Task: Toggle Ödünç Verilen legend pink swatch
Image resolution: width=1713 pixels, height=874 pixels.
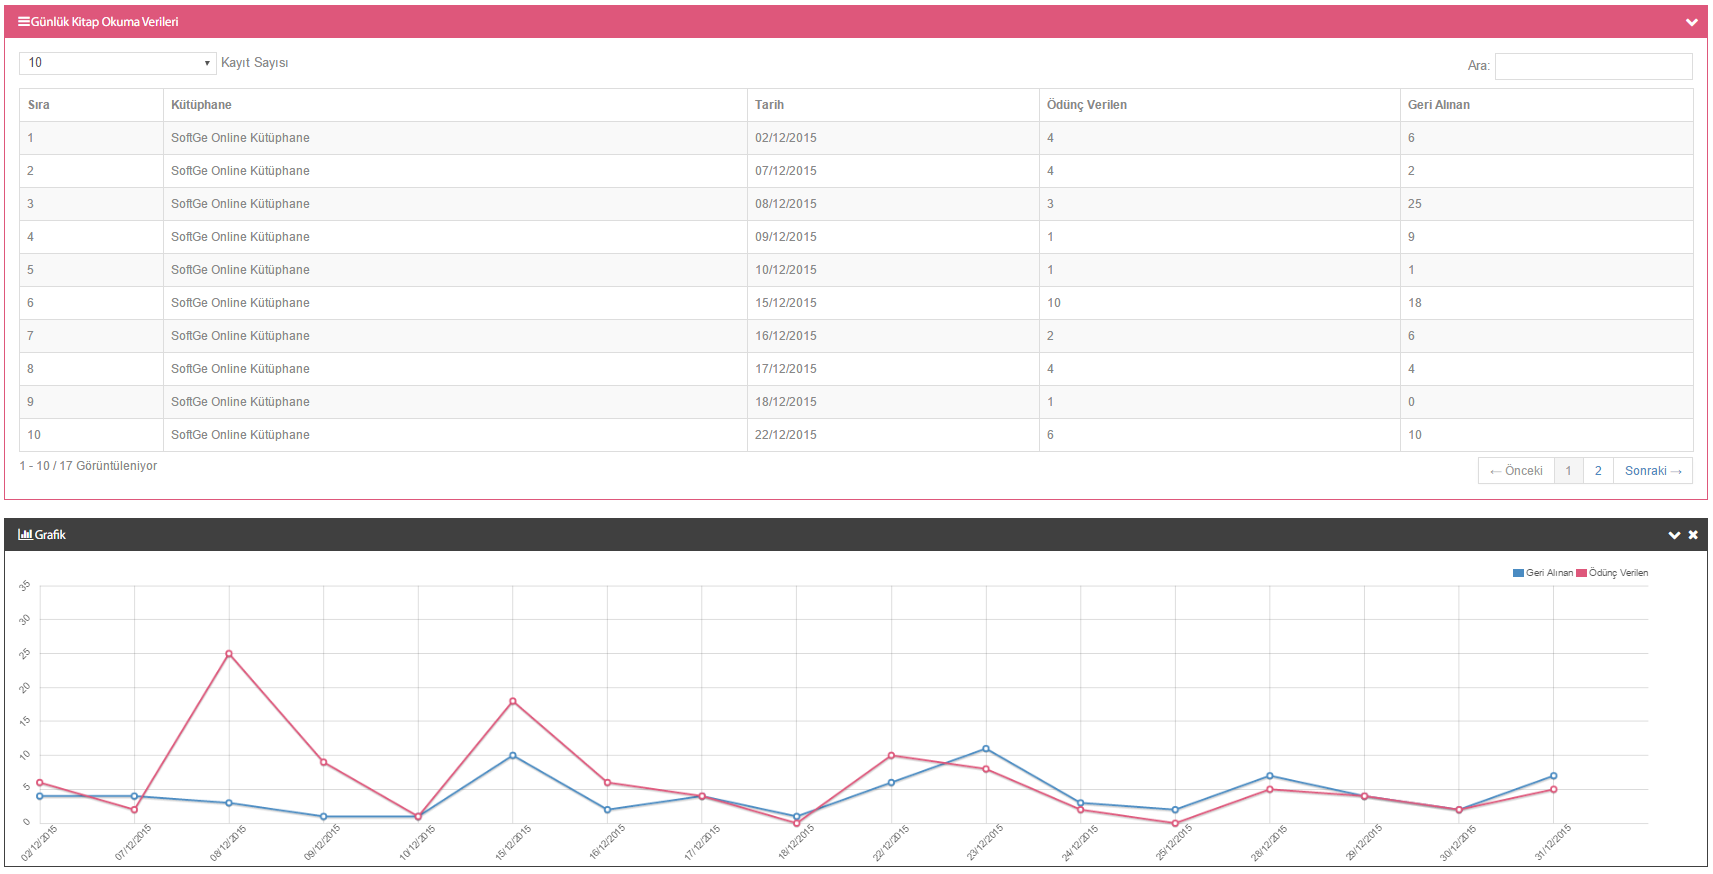Action: pyautogui.click(x=1581, y=573)
